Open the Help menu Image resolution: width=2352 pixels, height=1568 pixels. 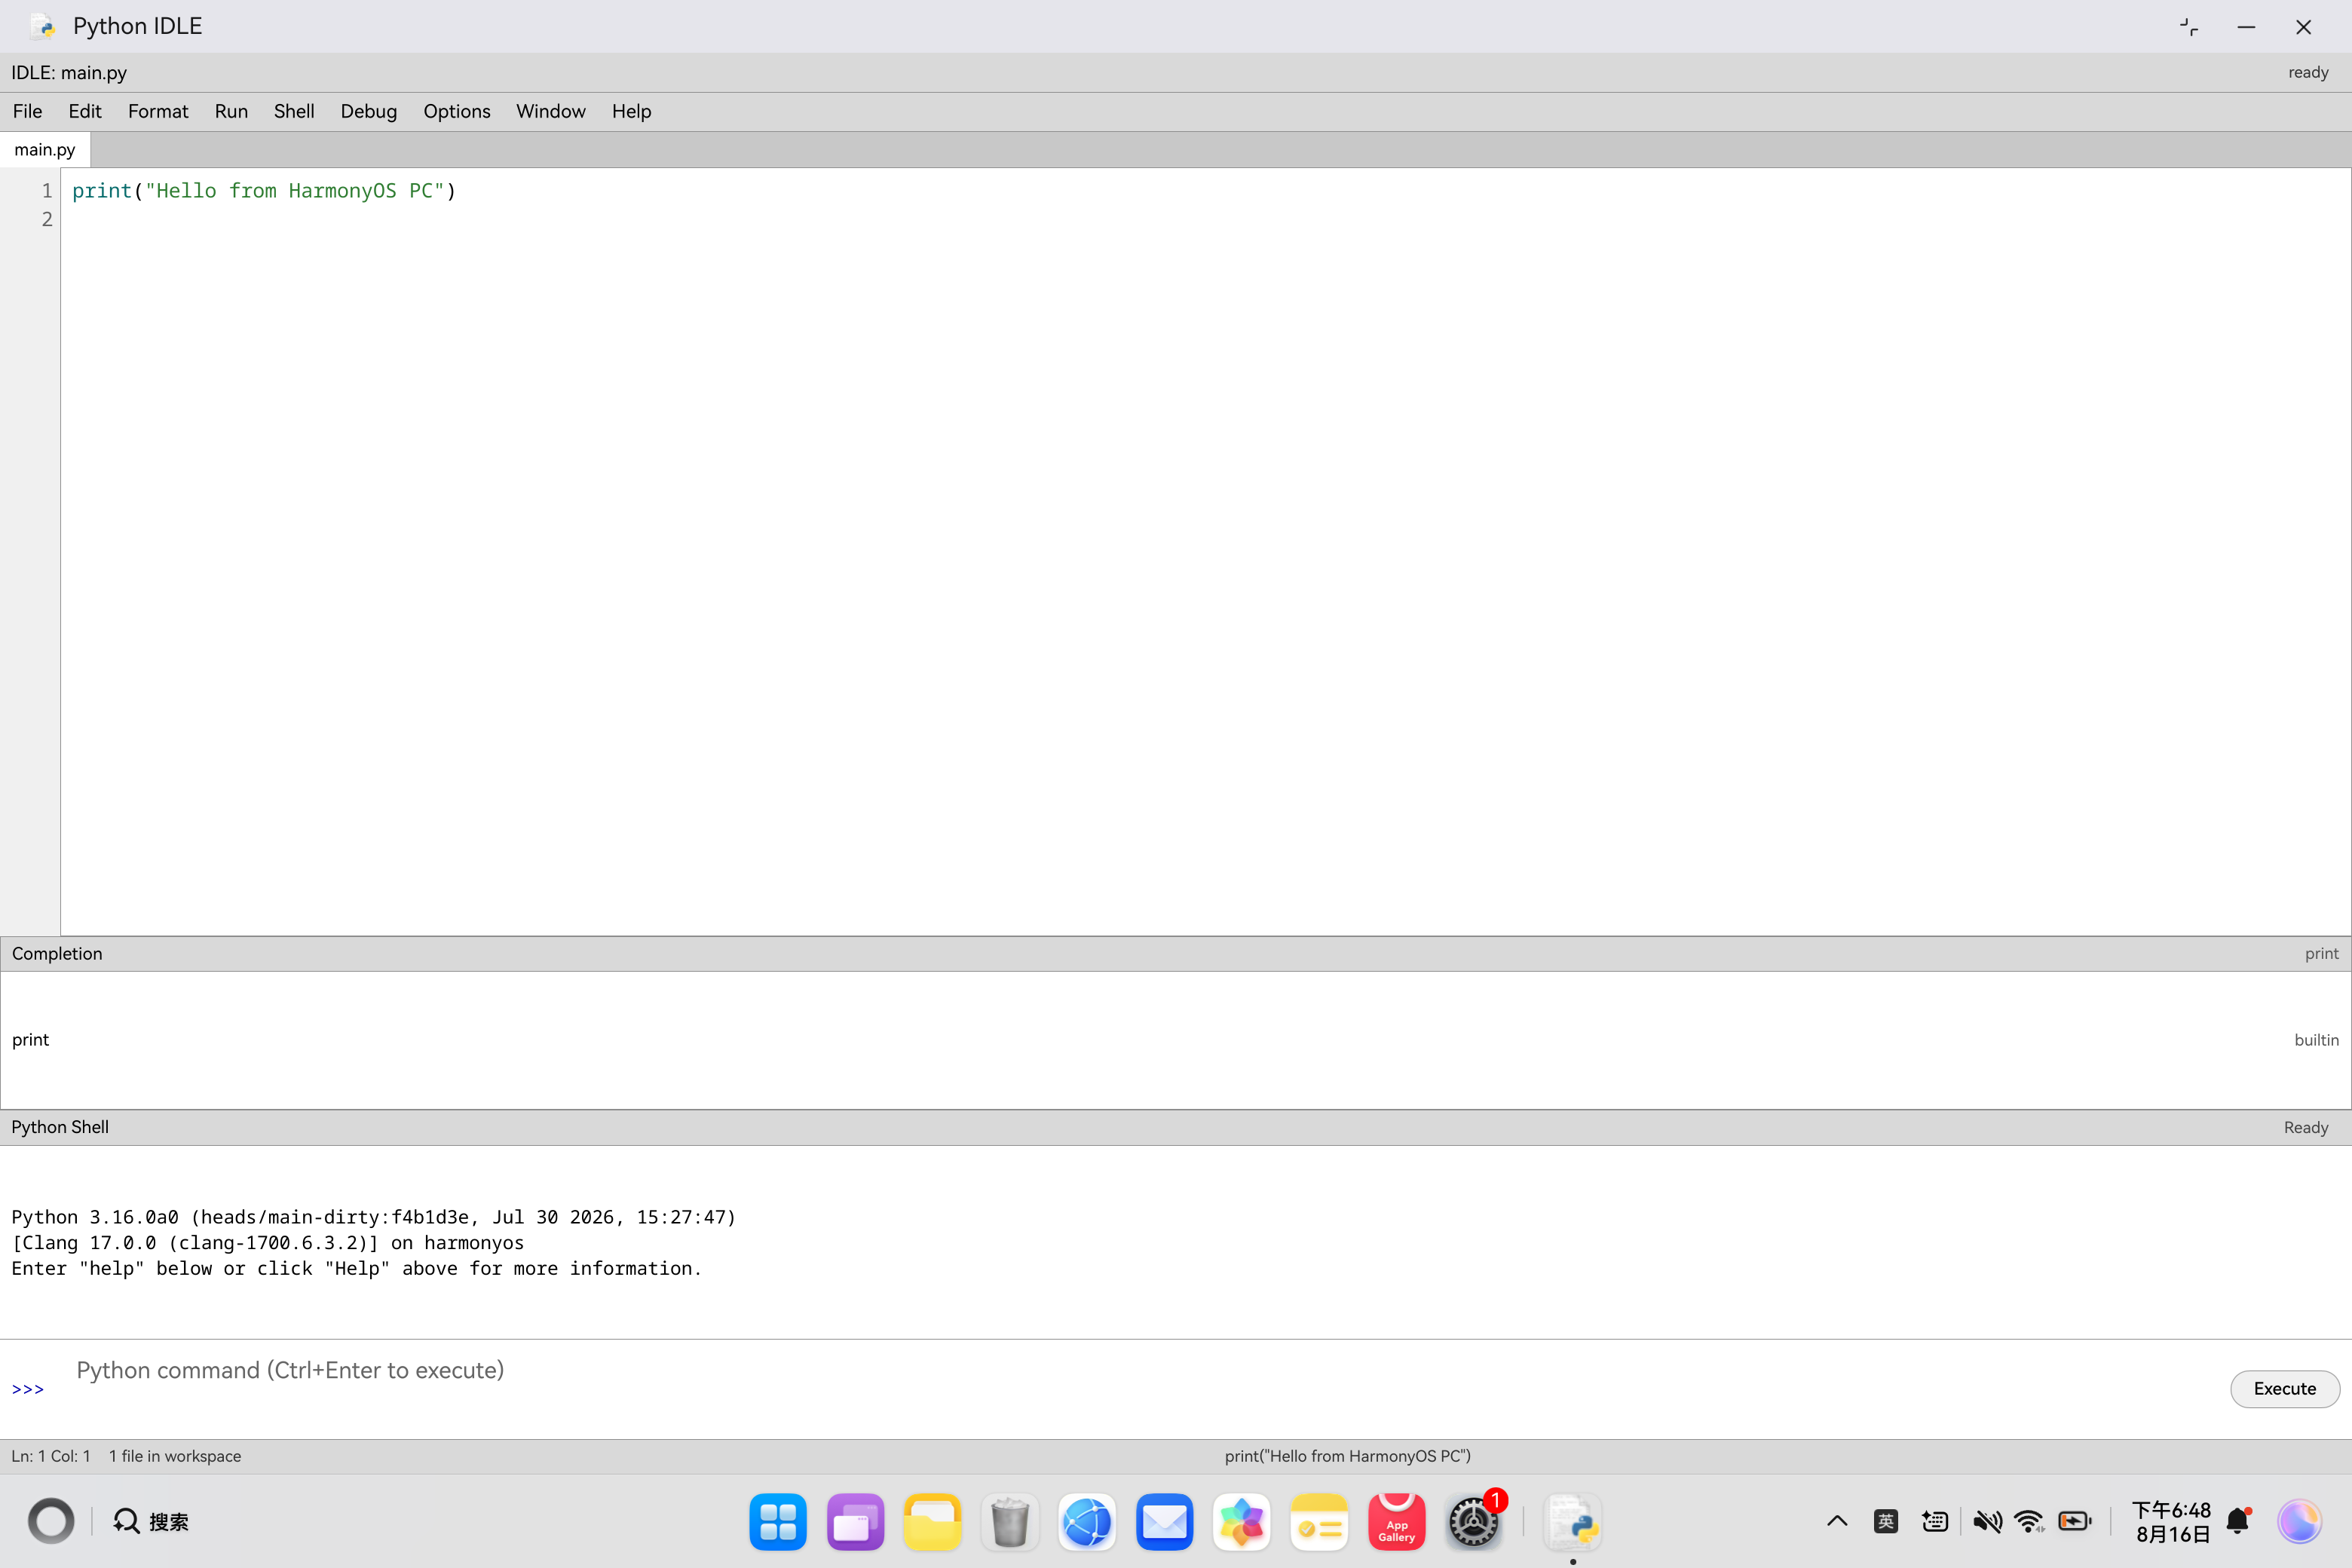tap(631, 111)
